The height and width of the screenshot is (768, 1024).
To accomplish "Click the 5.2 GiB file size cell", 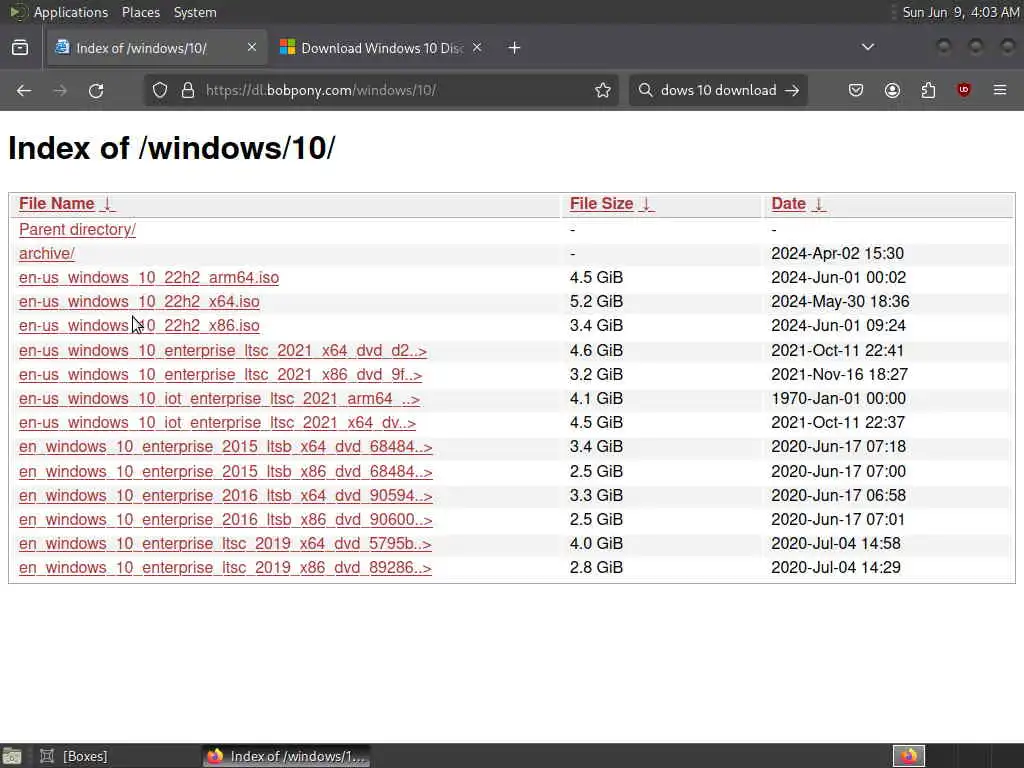I will point(596,302).
